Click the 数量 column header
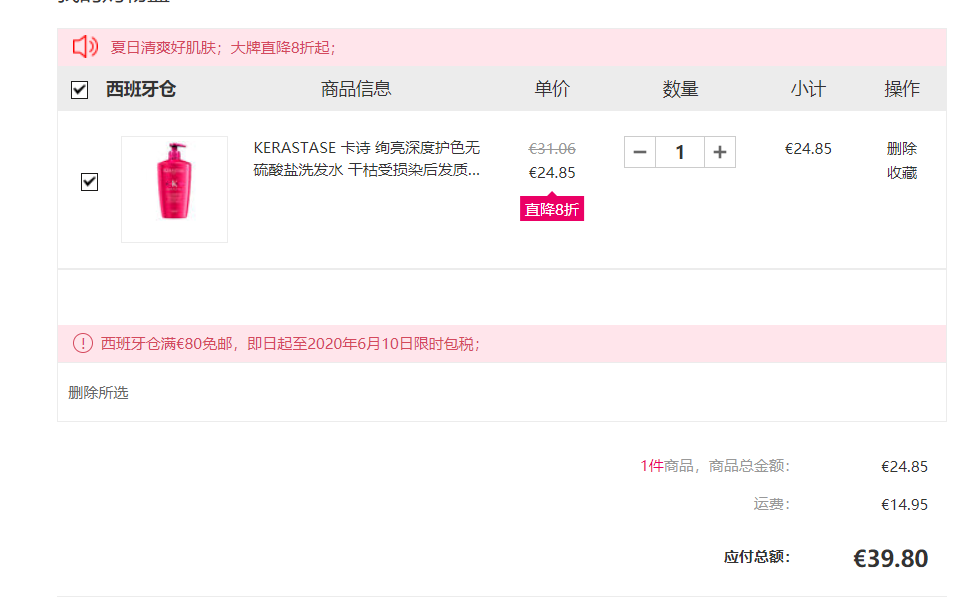This screenshot has height=600, width=962. point(680,89)
